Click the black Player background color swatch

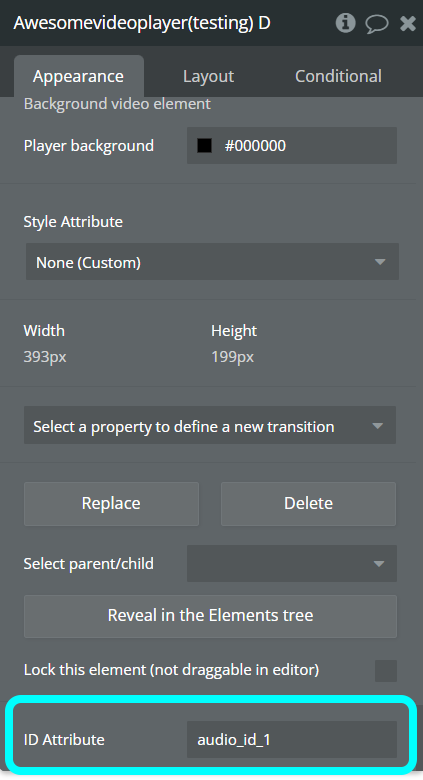[x=205, y=146]
